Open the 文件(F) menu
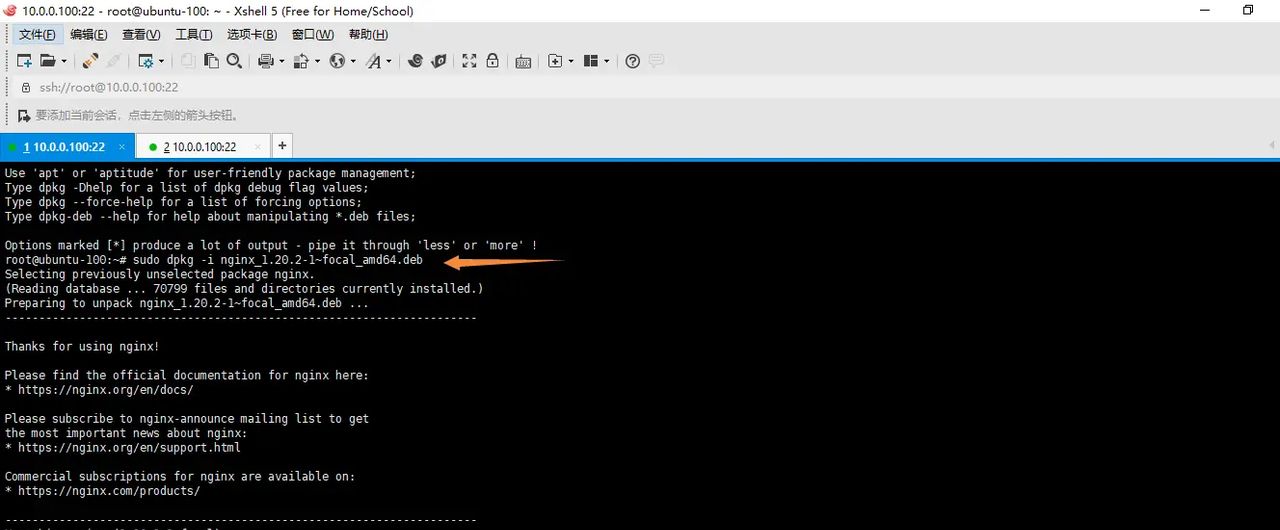 (37, 35)
